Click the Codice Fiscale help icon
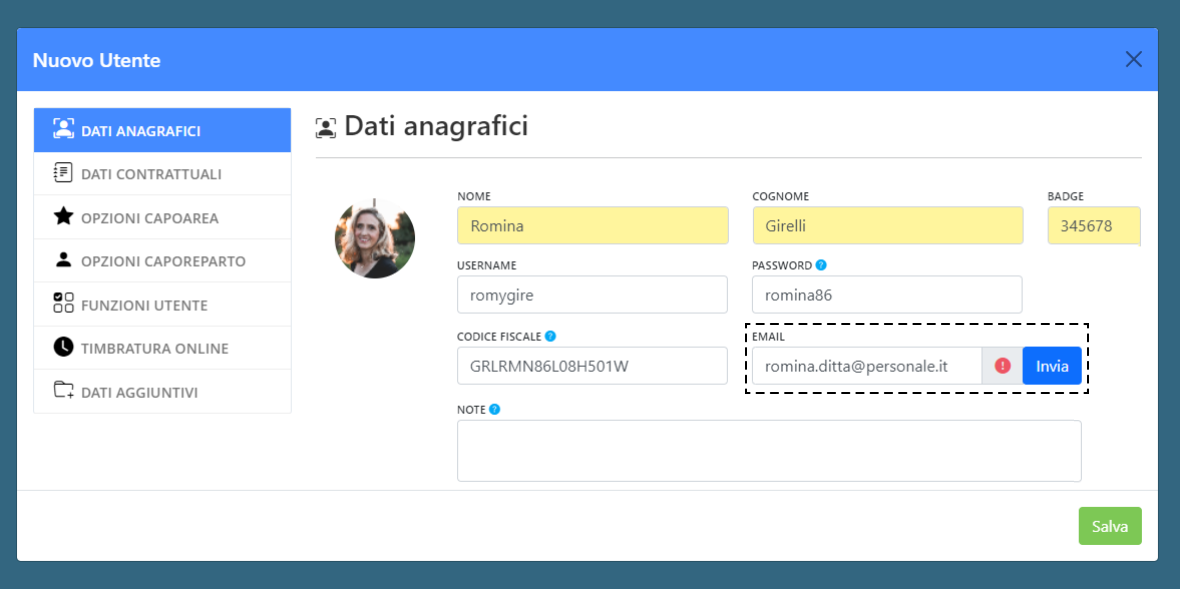The height and width of the screenshot is (589, 1180). (x=551, y=336)
